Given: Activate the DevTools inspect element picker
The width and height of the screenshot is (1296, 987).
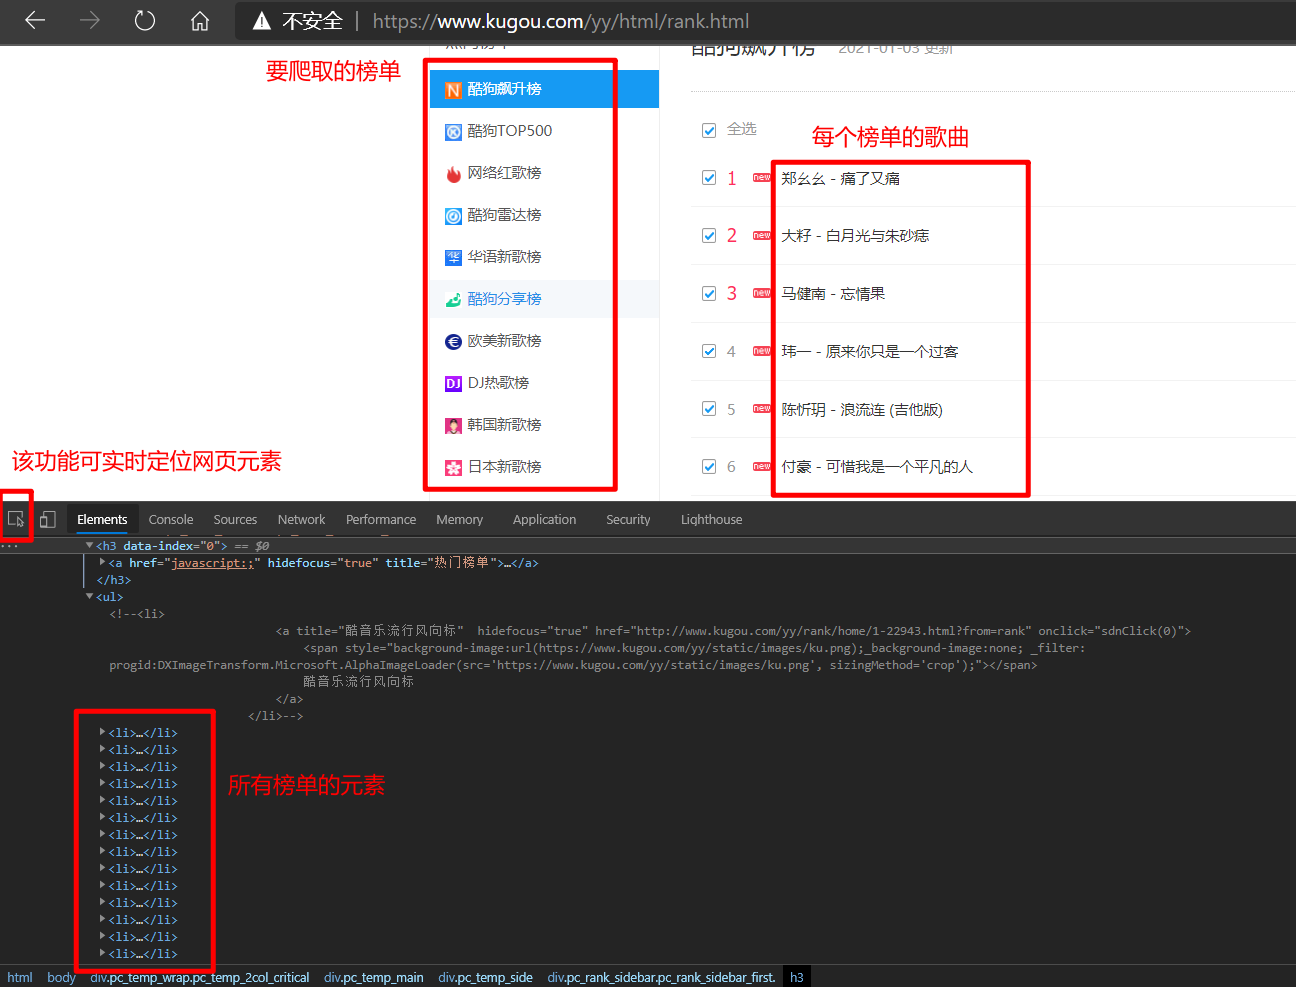Looking at the screenshot, I should pos(16,519).
